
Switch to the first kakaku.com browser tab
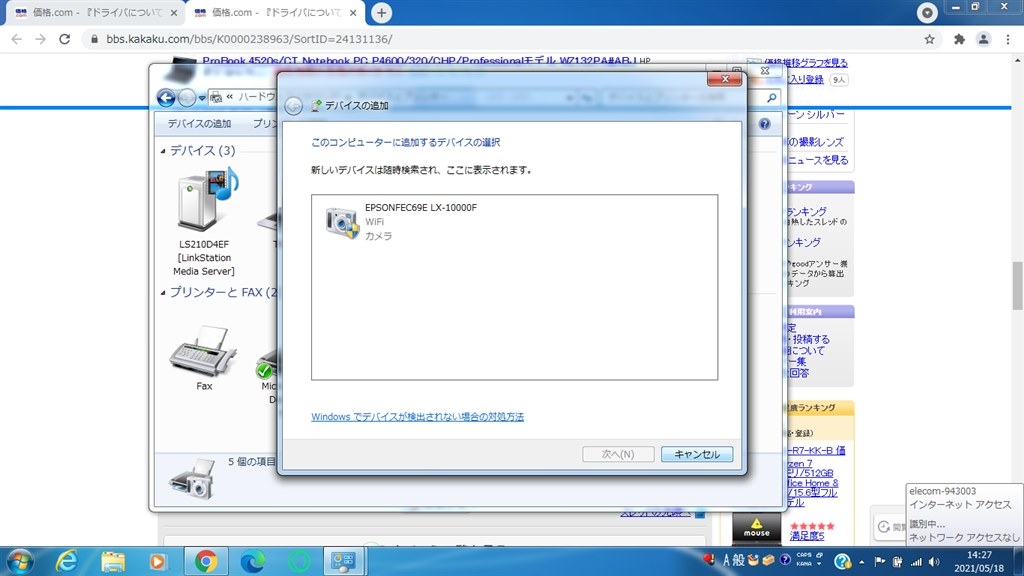(x=95, y=12)
